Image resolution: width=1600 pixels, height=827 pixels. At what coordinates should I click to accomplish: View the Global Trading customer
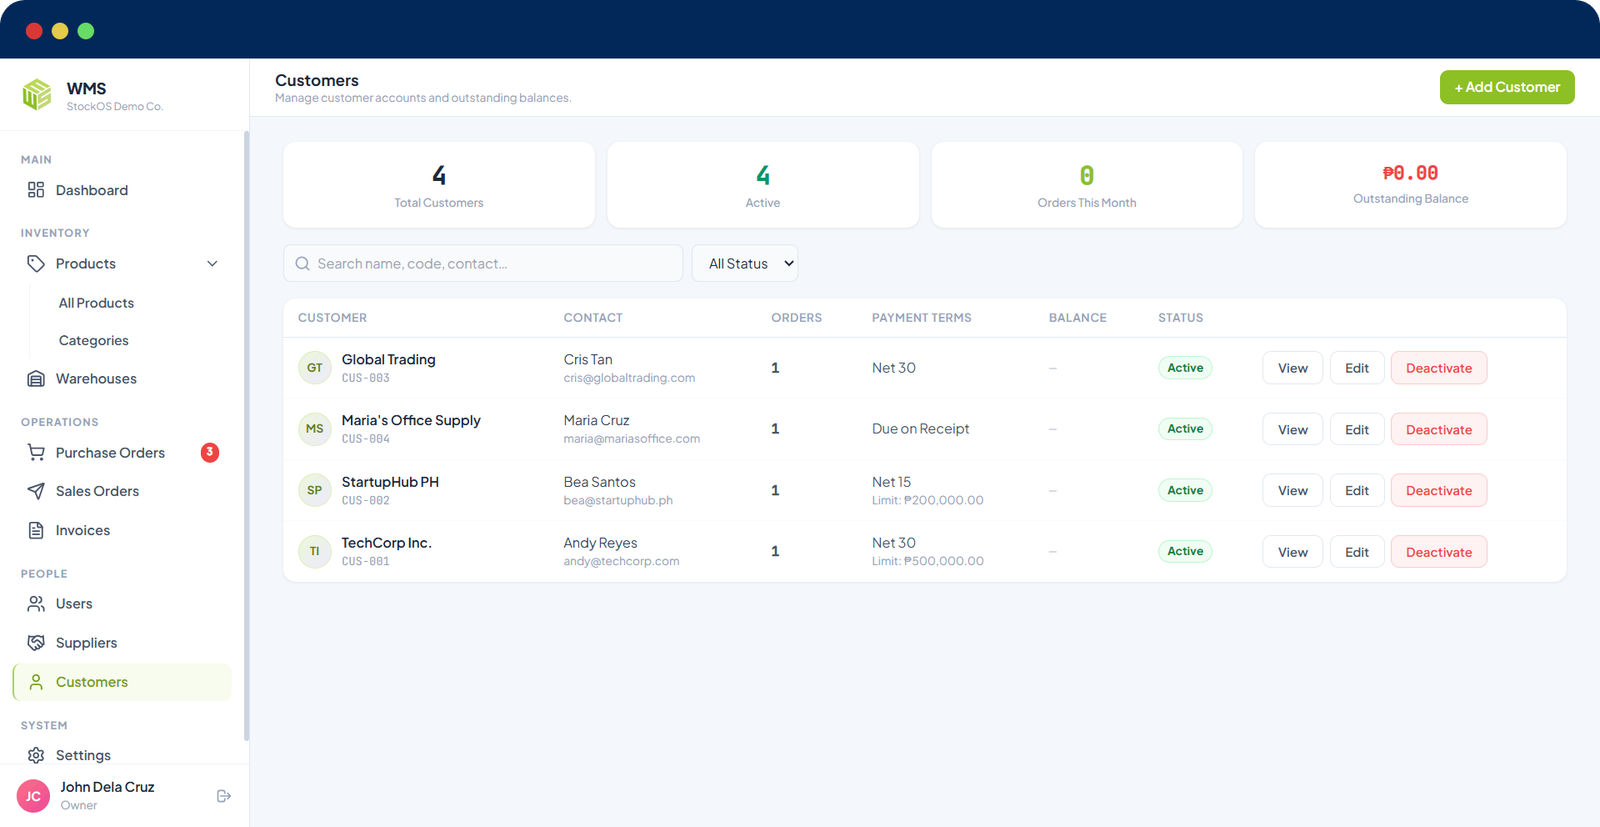click(x=1293, y=368)
